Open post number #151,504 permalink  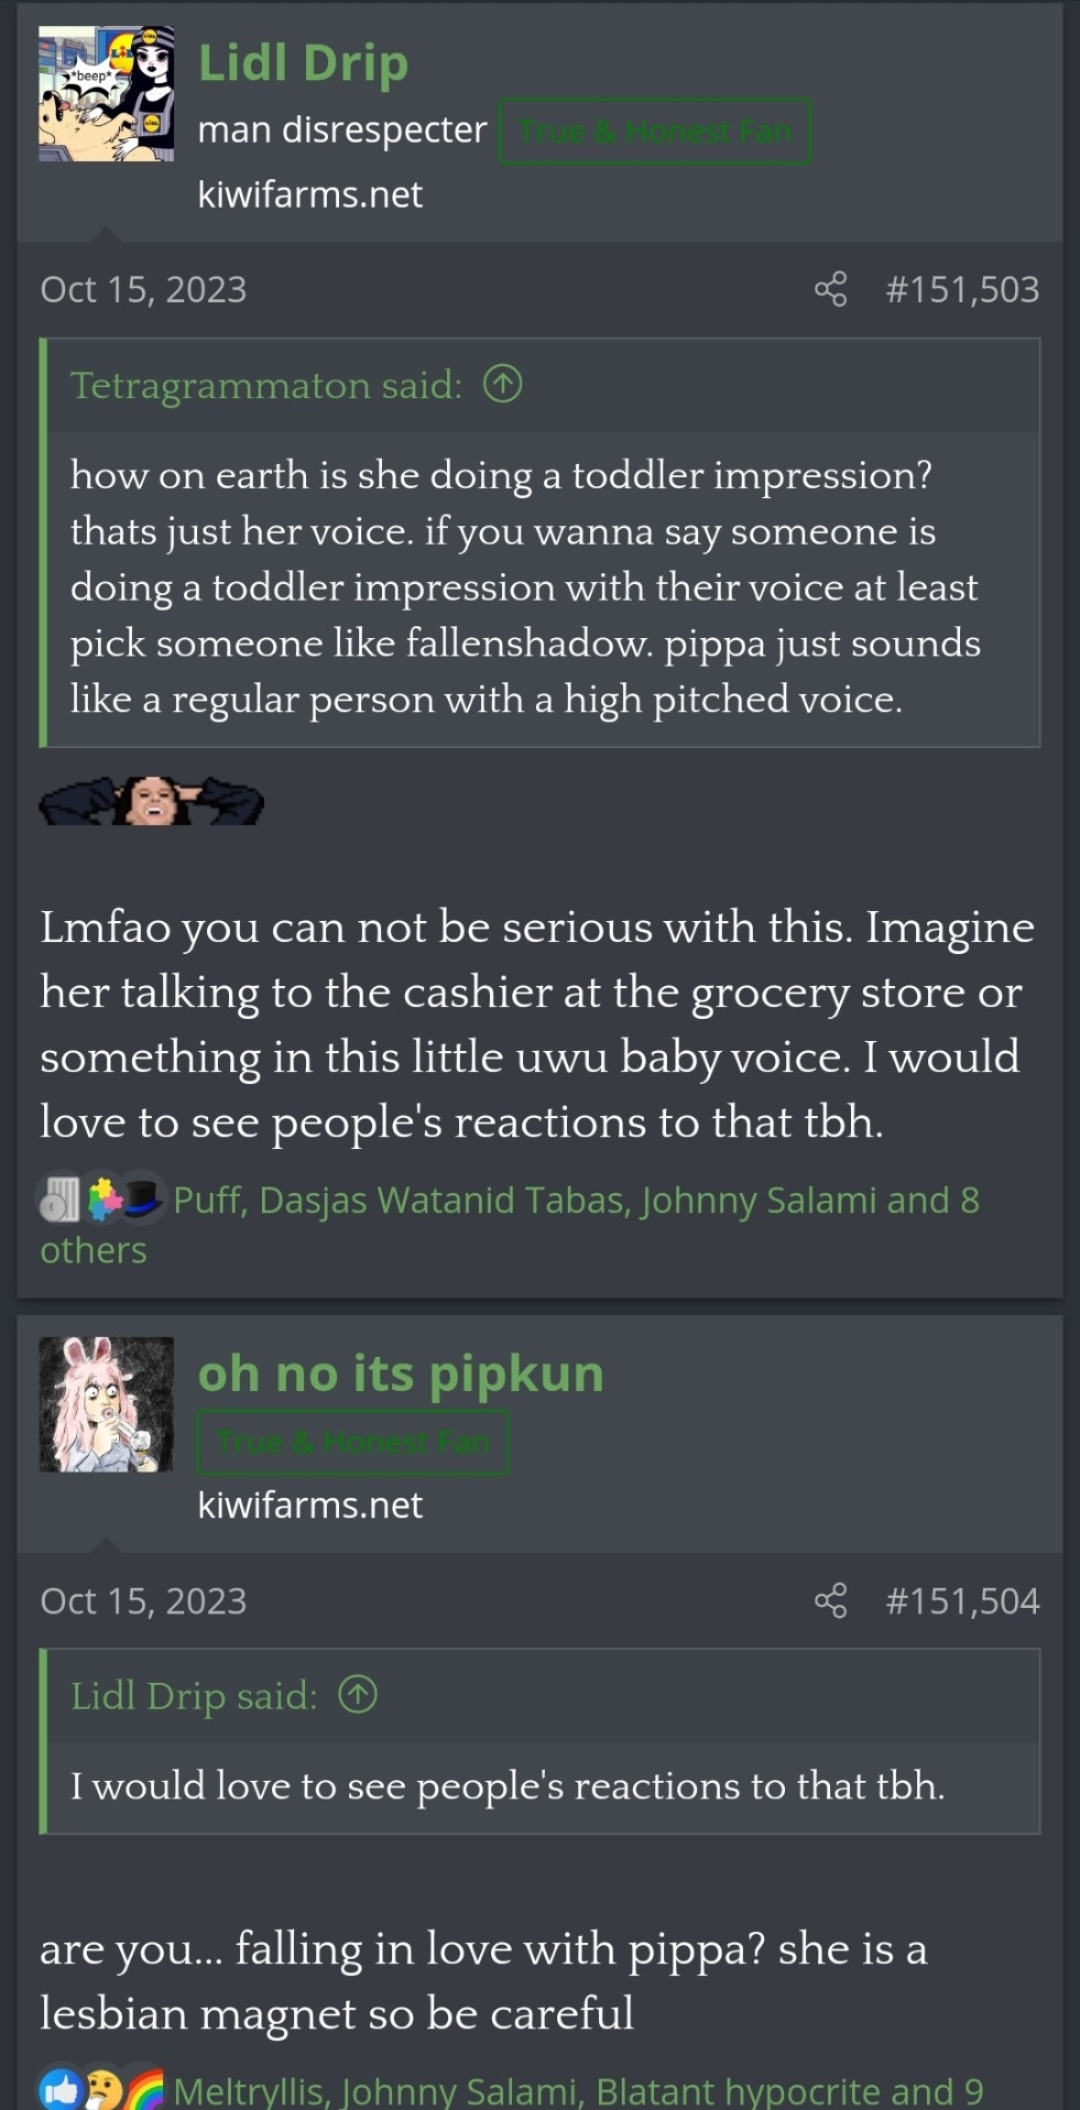[x=962, y=1601]
